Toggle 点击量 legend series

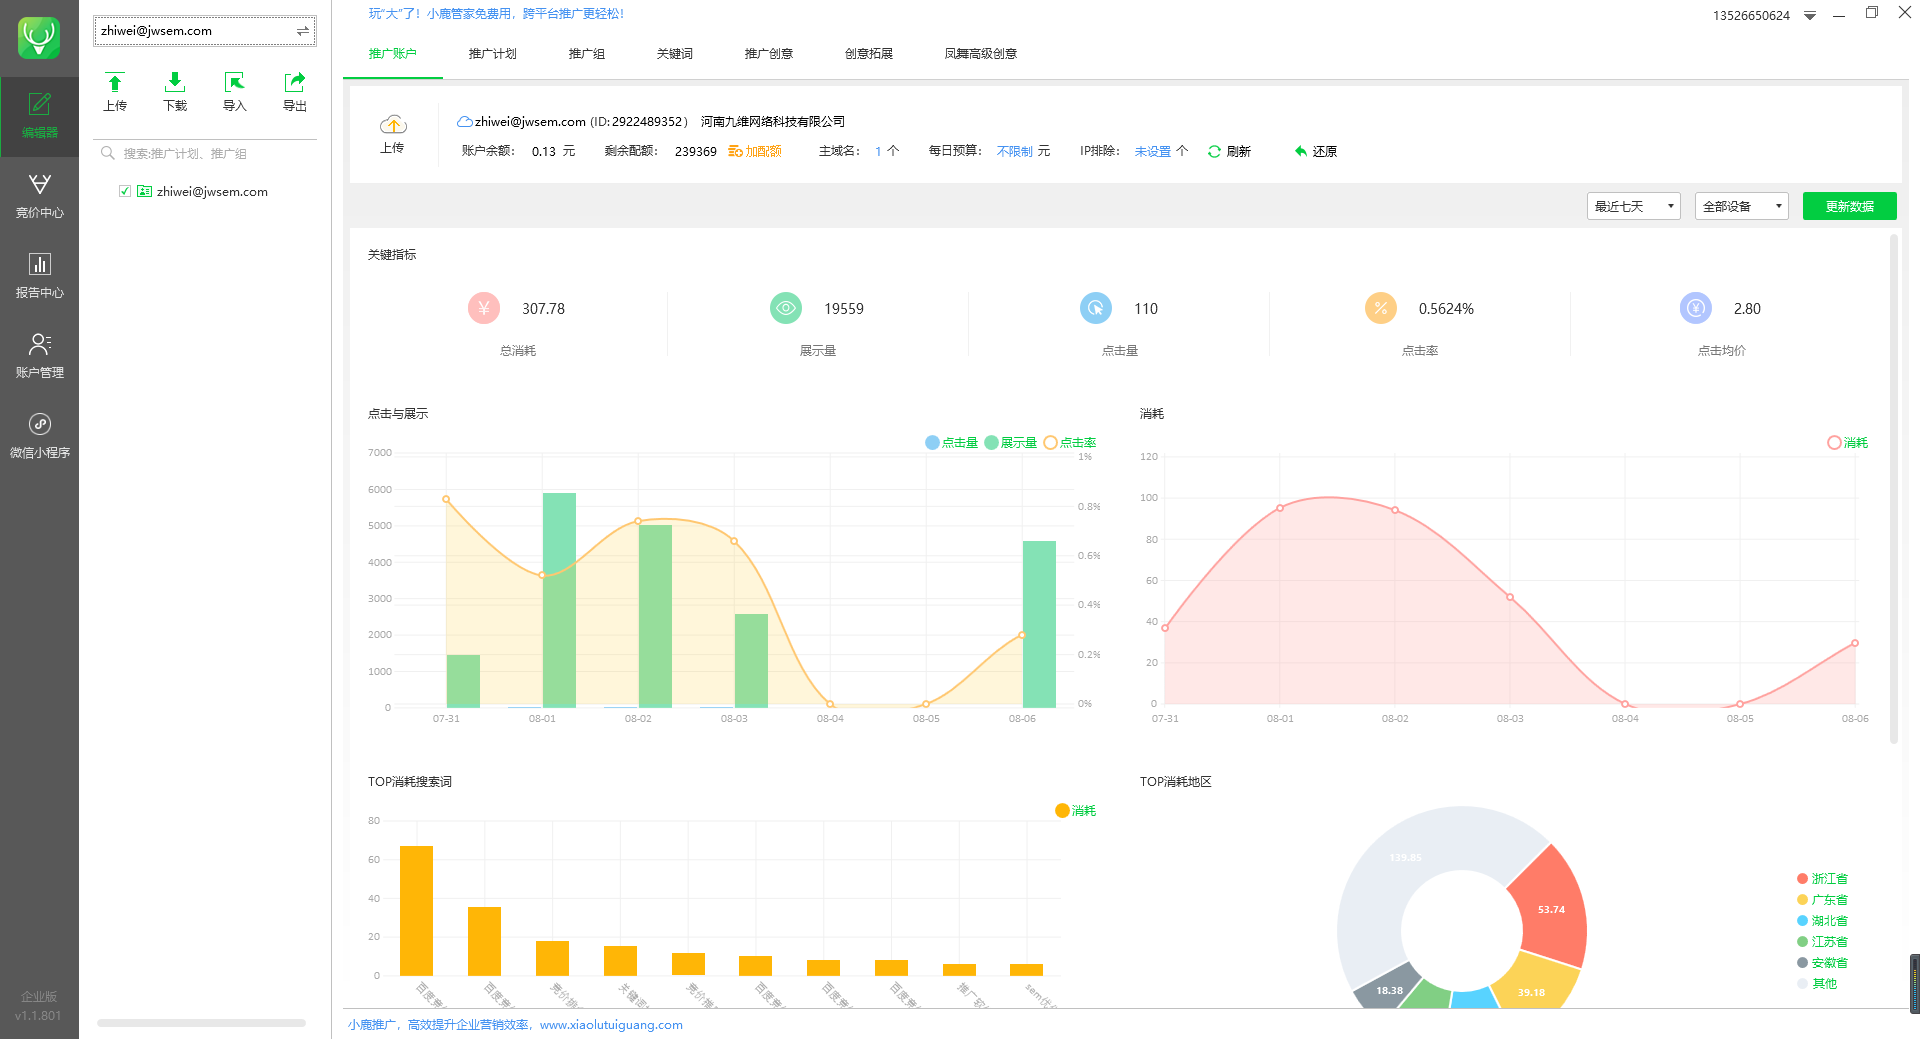(x=952, y=442)
